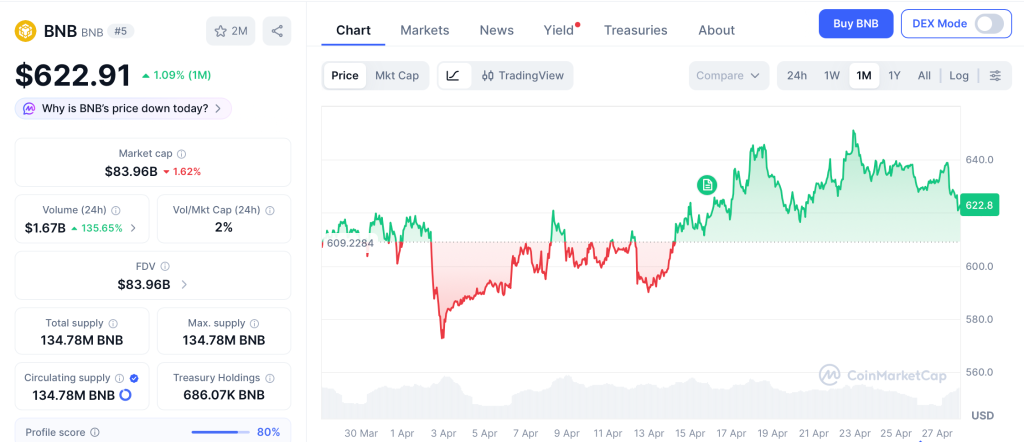Open chart settings sliders icon
1024x442 pixels.
coord(995,76)
